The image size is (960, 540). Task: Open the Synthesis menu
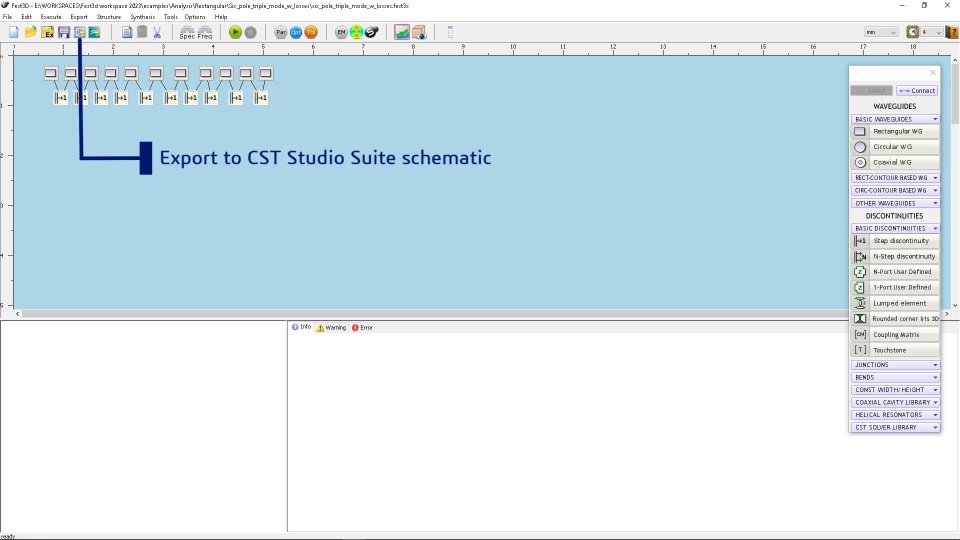tap(142, 17)
